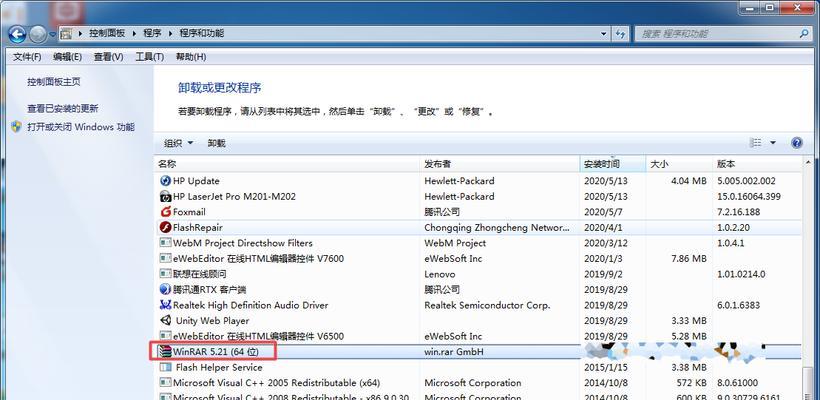Click install date 2019/9/2 cell

click(x=601, y=274)
